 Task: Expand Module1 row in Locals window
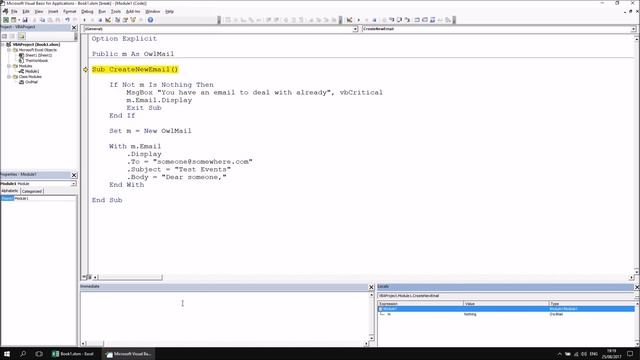[x=380, y=309]
